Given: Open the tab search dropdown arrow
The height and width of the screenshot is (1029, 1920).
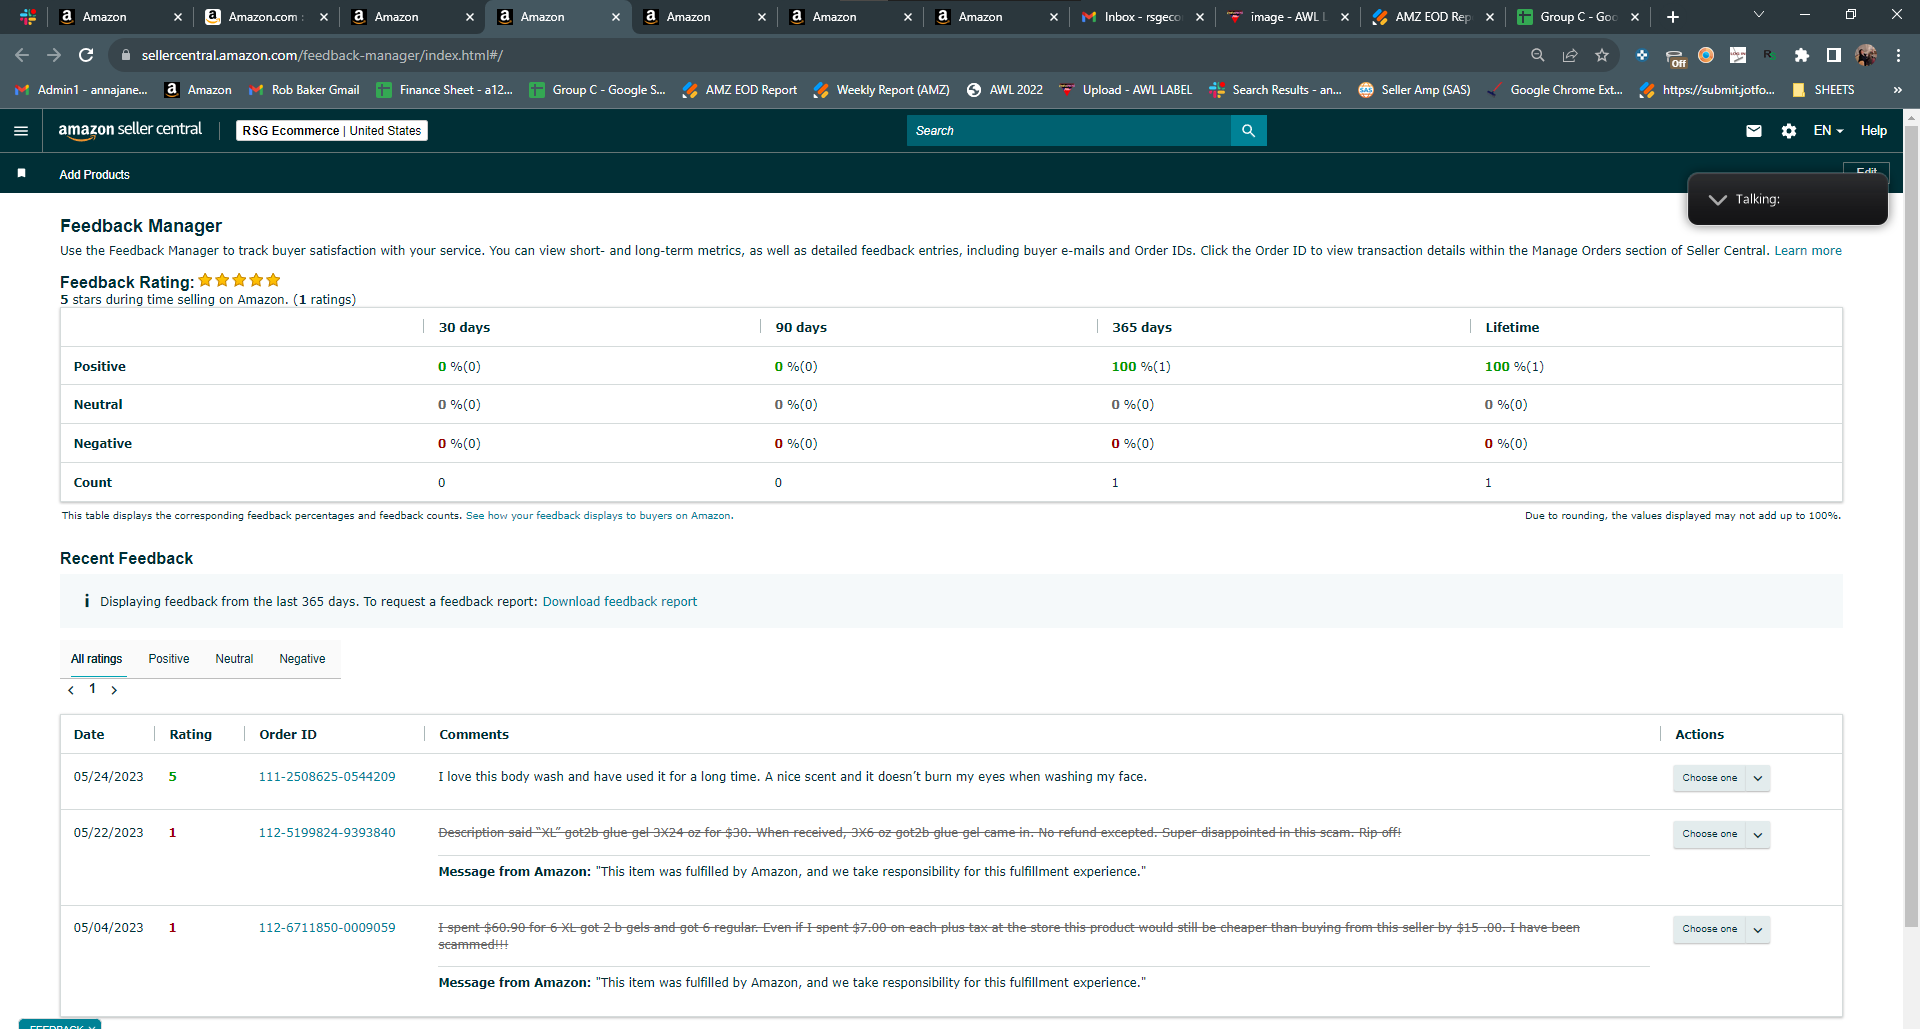Looking at the screenshot, I should point(1759,15).
